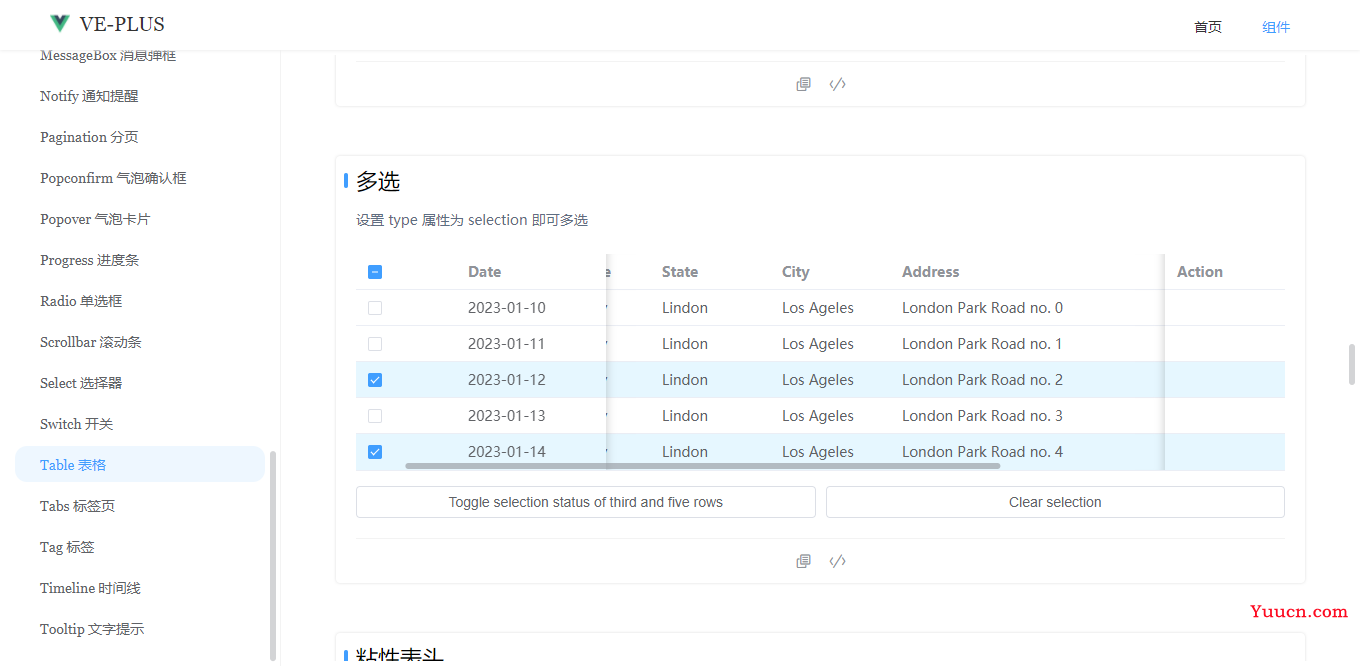This screenshot has height=666, width=1360.
Task: Open Scrollbar 滚动条 in the sidebar
Action: click(91, 342)
